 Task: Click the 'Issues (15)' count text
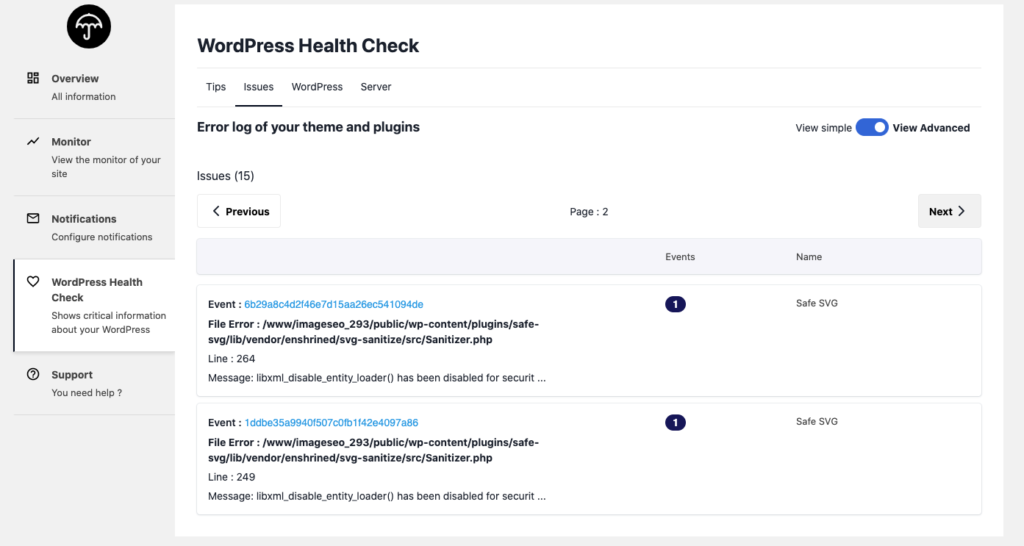coord(225,176)
